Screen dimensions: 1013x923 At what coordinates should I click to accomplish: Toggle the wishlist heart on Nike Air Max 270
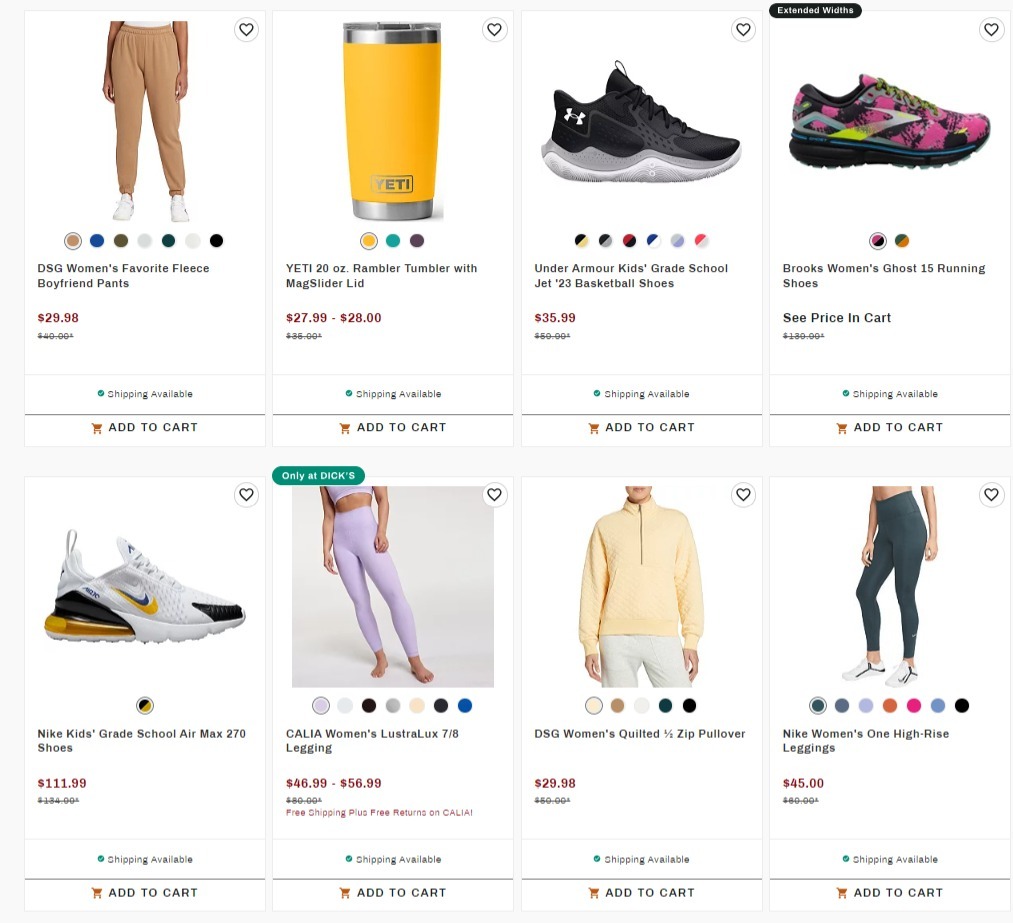click(x=246, y=494)
